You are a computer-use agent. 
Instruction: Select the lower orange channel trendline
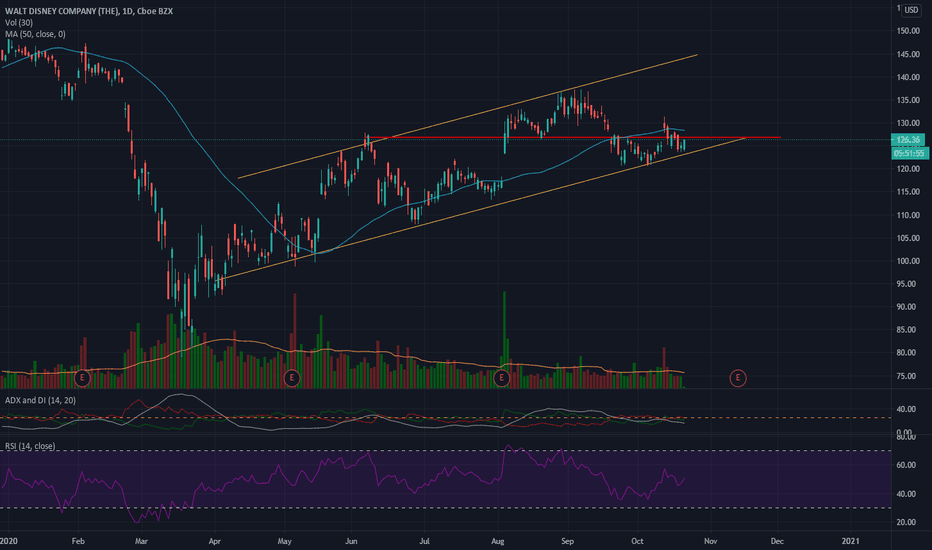coord(481,208)
